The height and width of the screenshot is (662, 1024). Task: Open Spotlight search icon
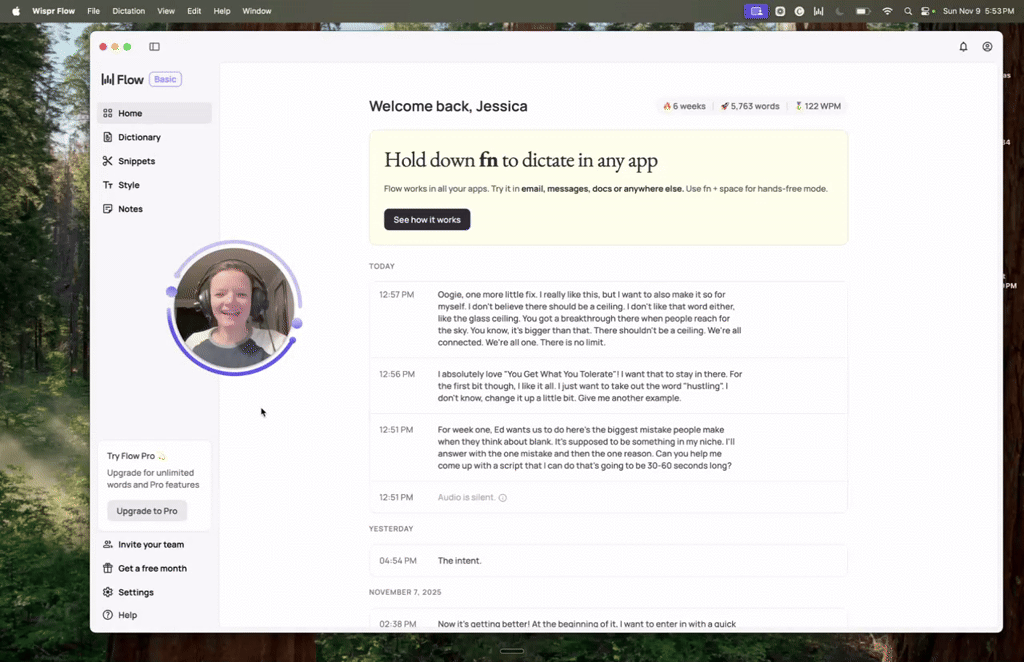click(x=908, y=11)
